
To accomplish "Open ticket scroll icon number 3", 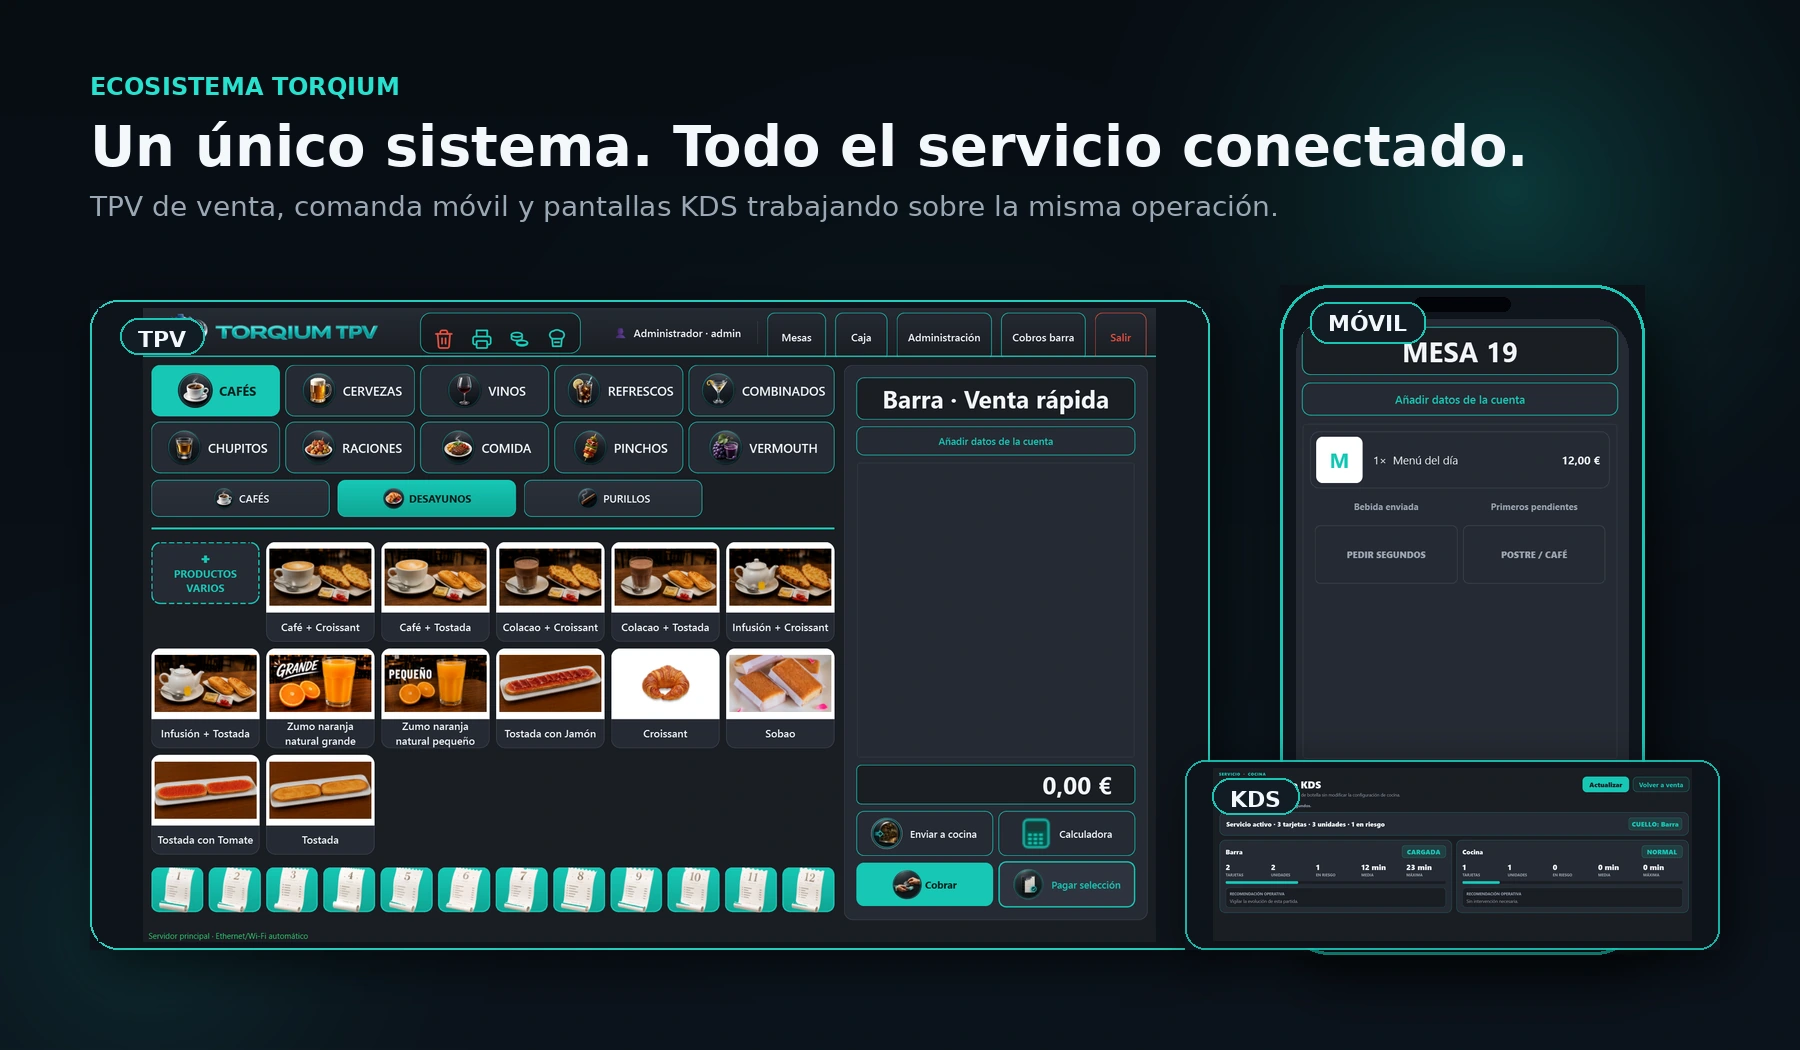I will tap(292, 889).
